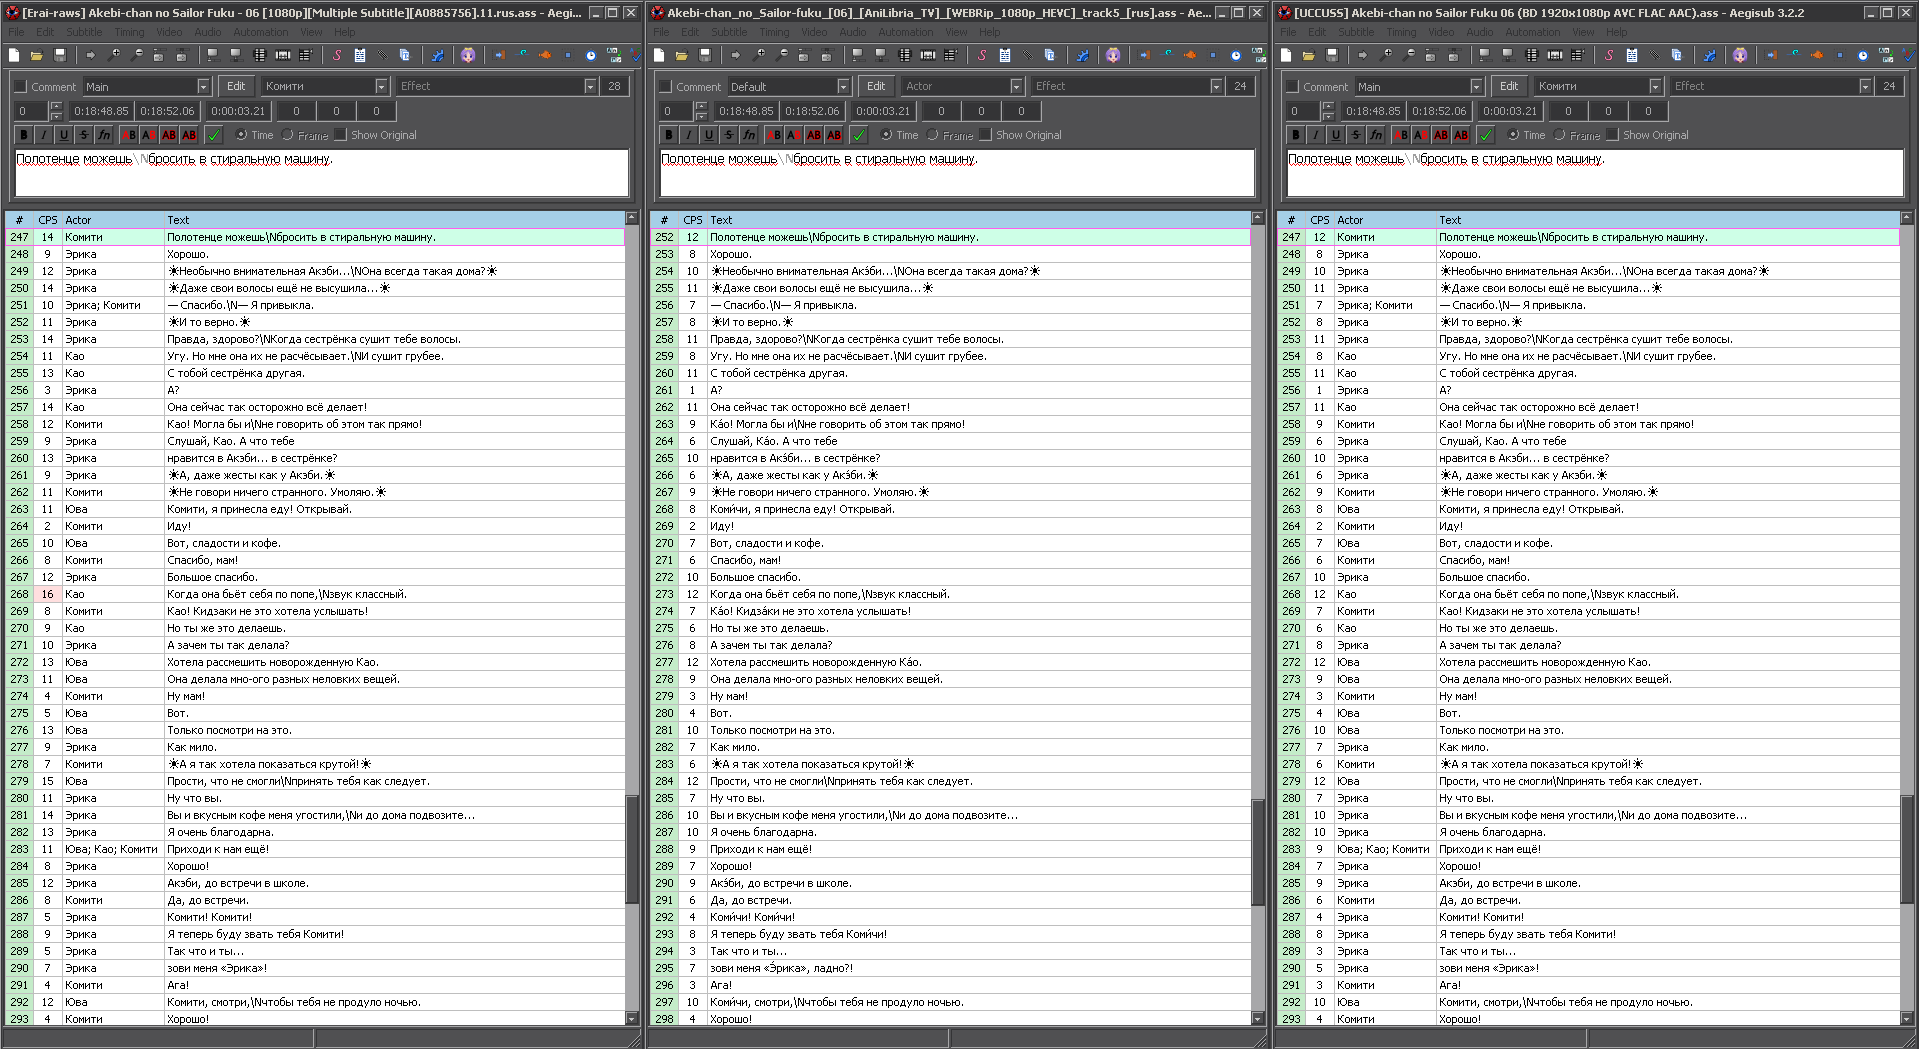Screen dimensions: 1919x1049
Task: Click New subtitles icon in Erai-raws window
Action: [x=13, y=55]
